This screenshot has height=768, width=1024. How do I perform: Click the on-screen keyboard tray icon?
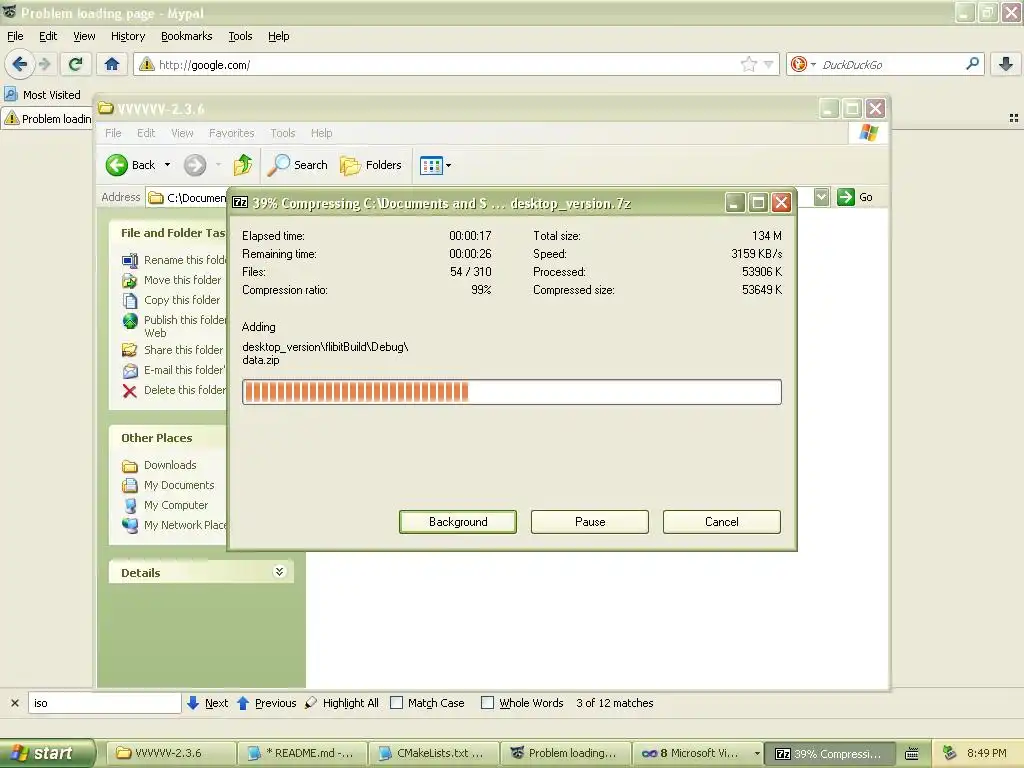point(912,753)
